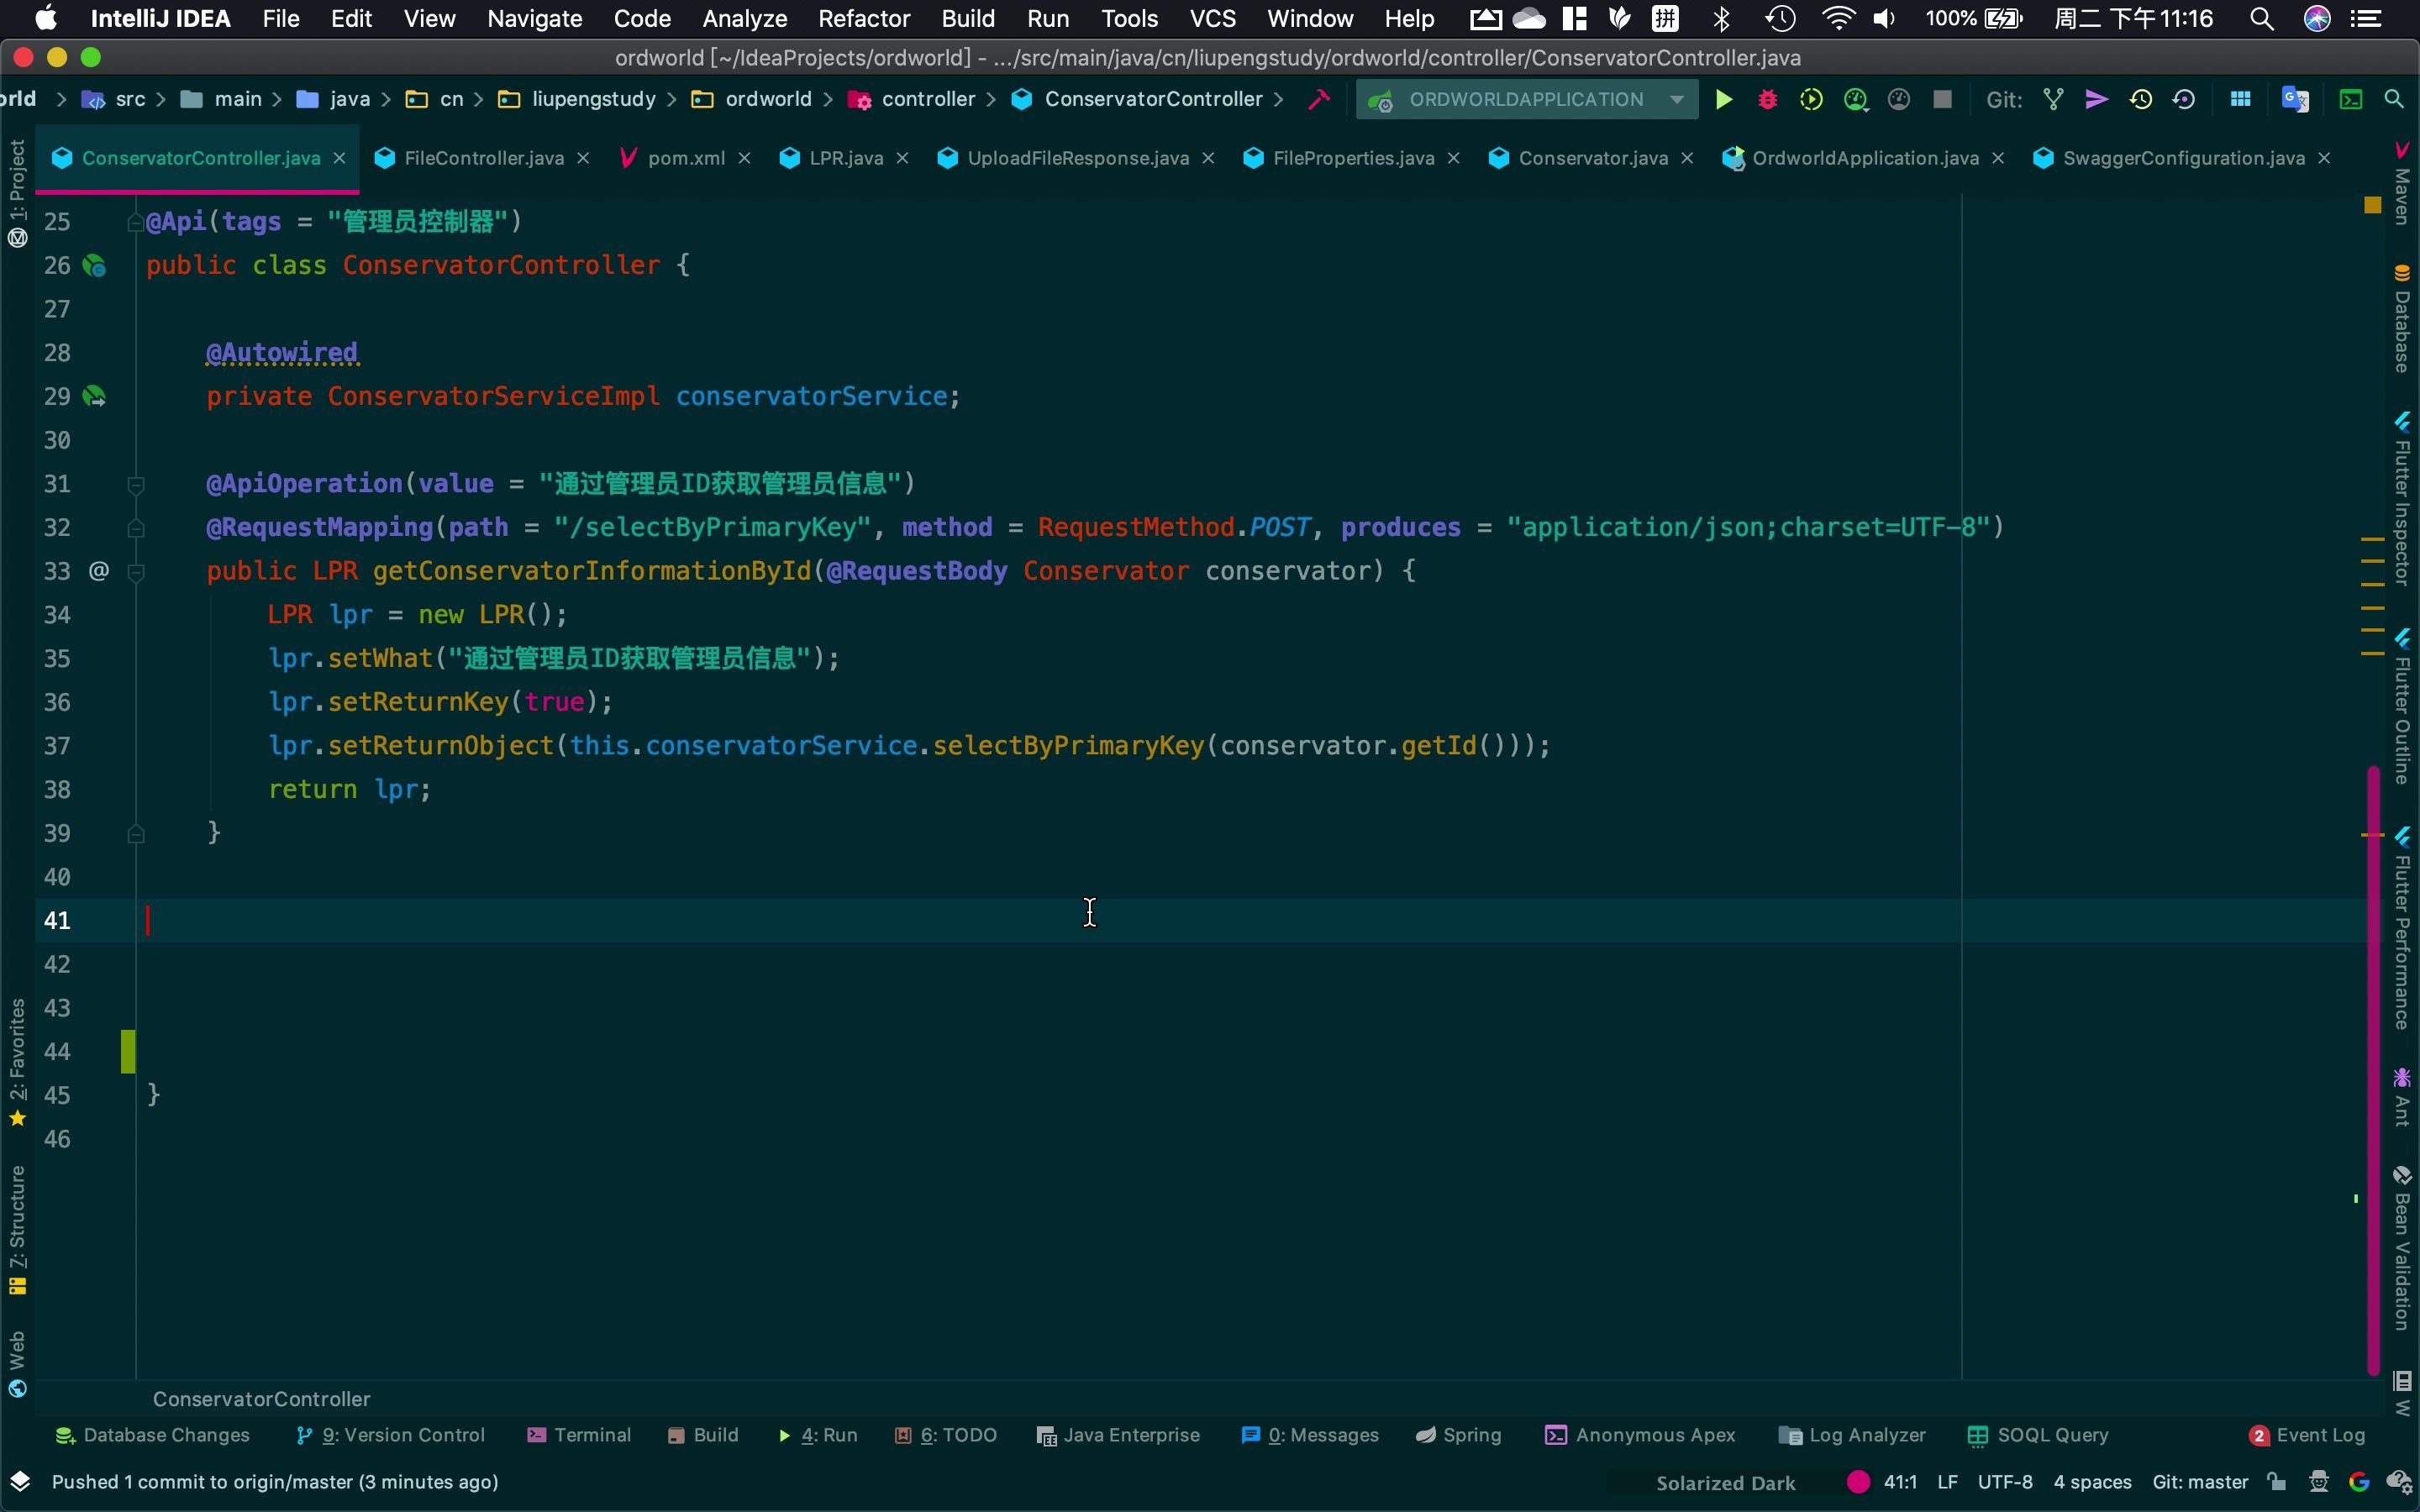Click the Git push purple arrow icon

tap(2096, 99)
